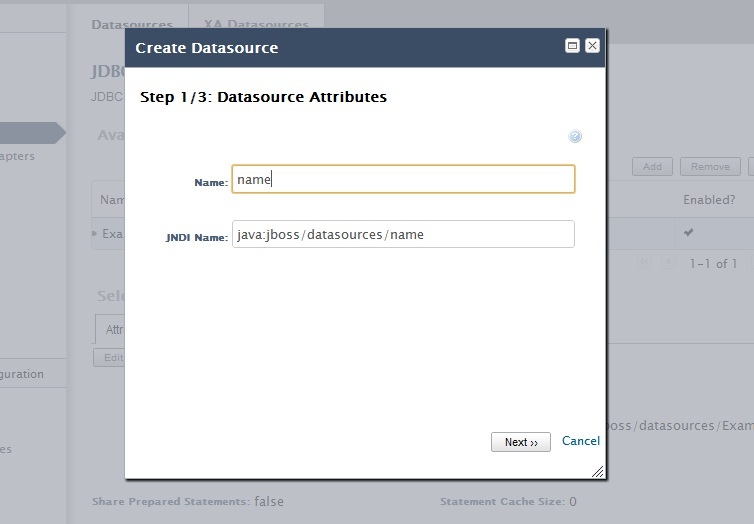This screenshot has height=524, width=754.
Task: Focus the Name input field
Action: pyautogui.click(x=403, y=179)
